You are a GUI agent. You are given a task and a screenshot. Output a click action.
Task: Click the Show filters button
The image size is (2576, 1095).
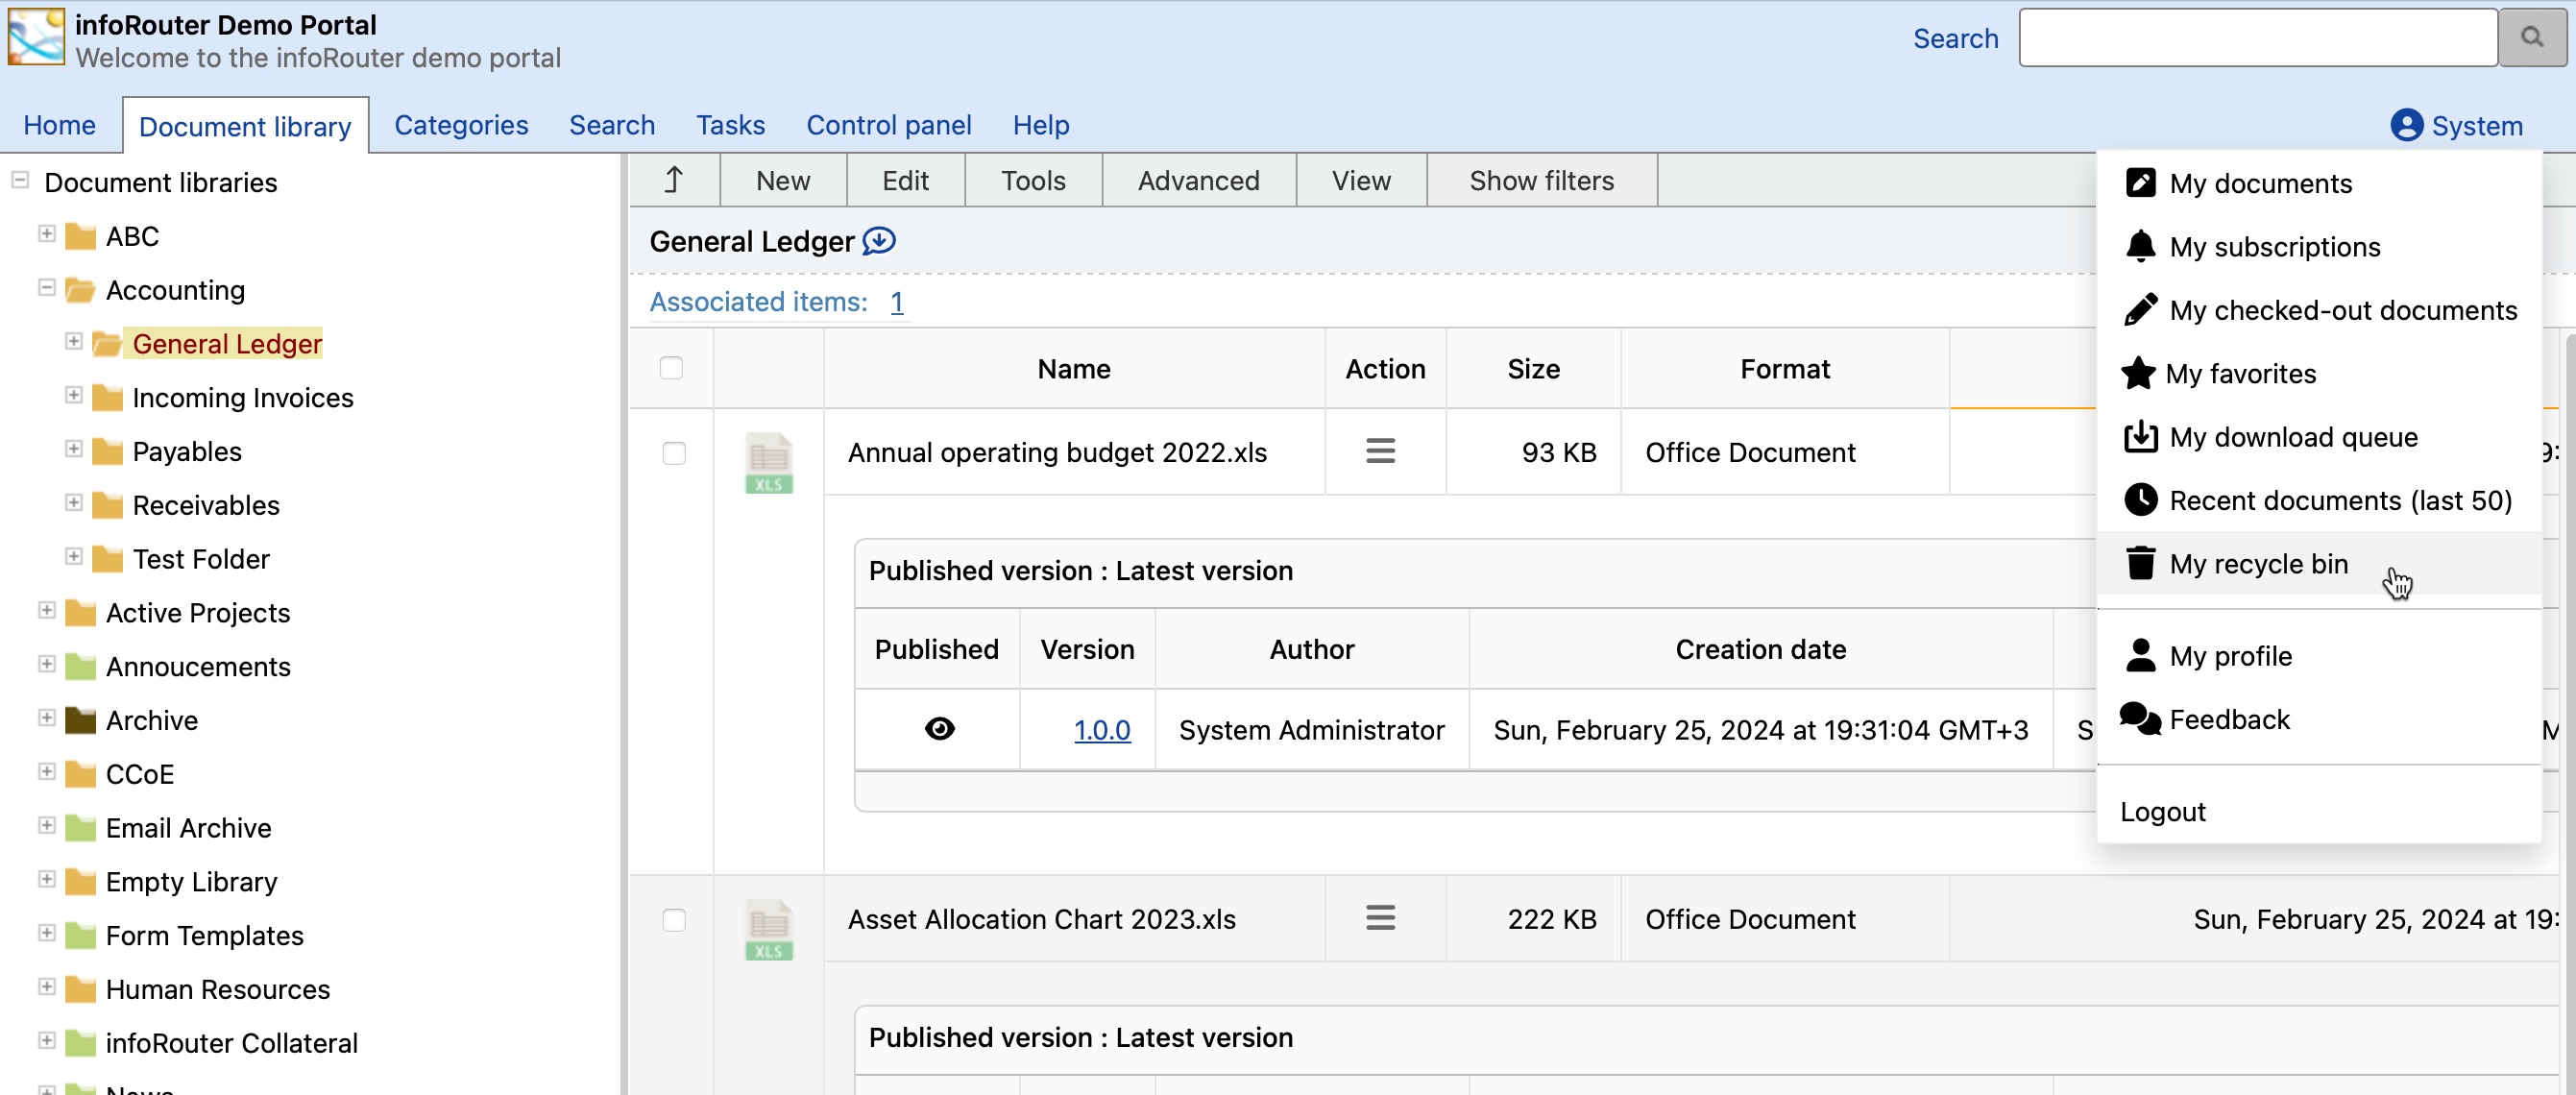coord(1540,180)
